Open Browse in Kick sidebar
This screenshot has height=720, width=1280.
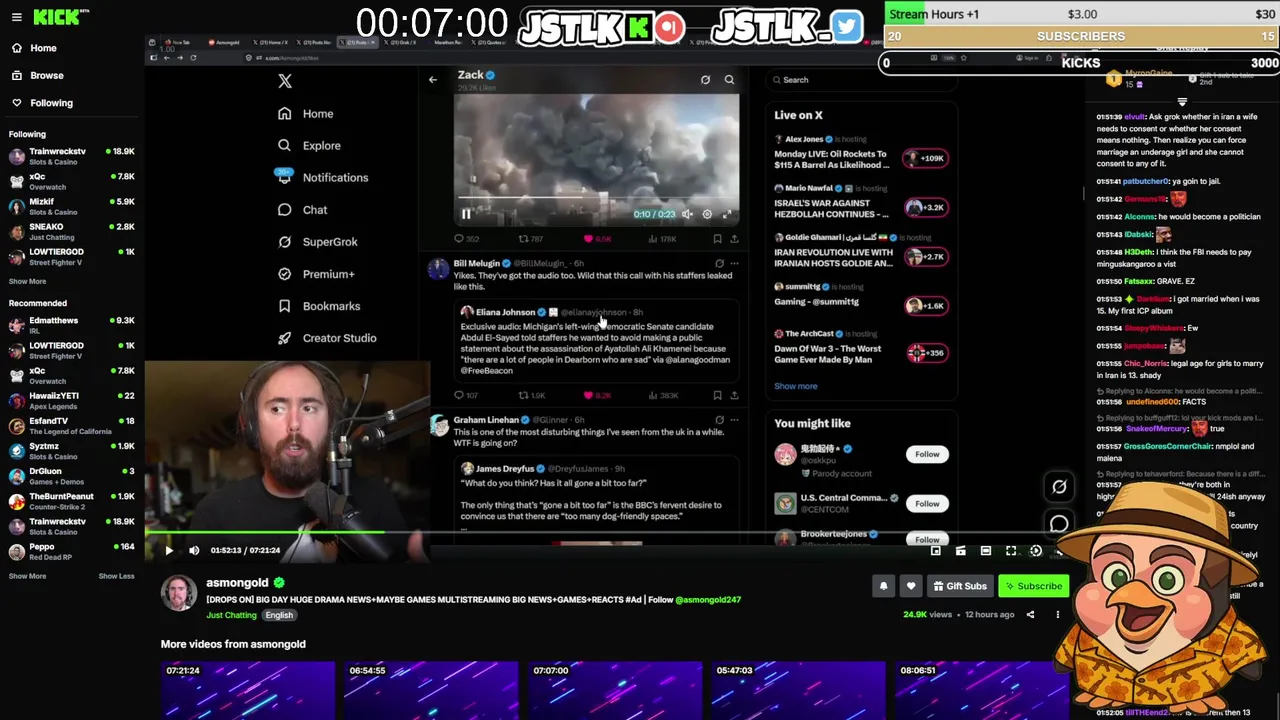coord(46,75)
